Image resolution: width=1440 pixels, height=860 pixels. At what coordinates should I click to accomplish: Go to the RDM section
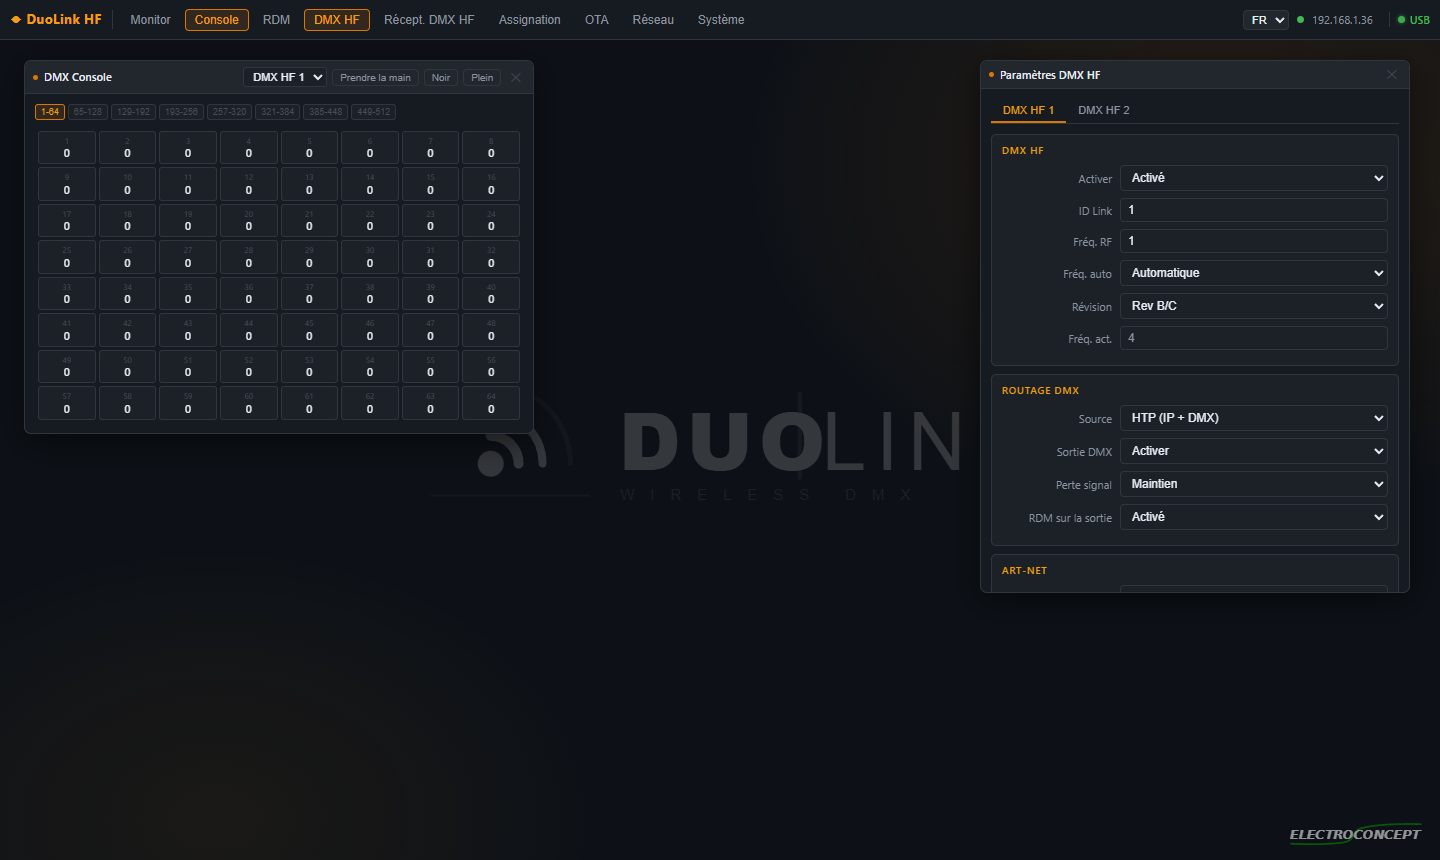coord(276,20)
